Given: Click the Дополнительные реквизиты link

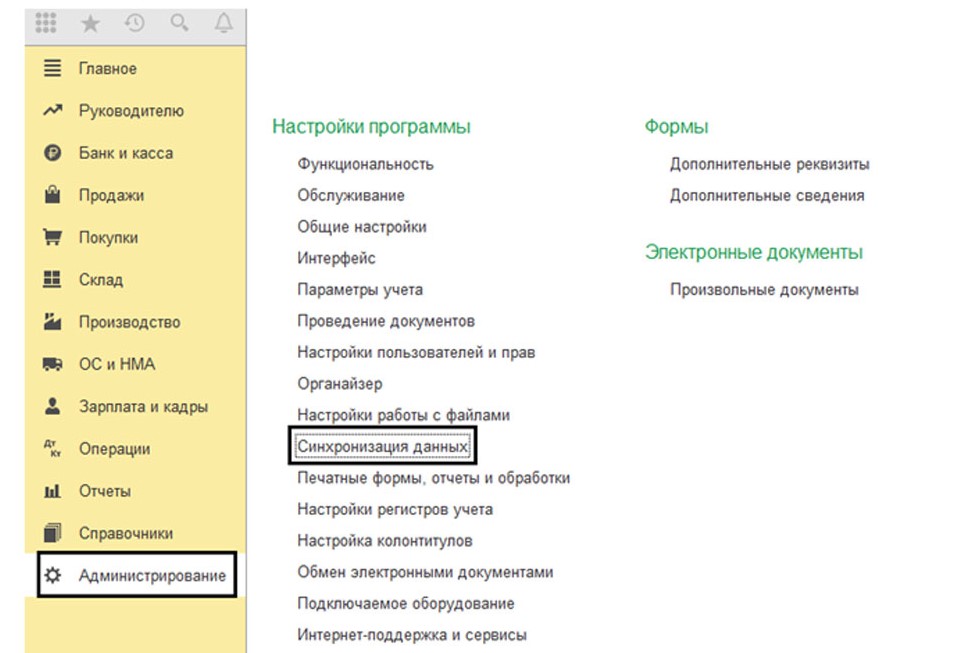Looking at the screenshot, I should click(x=769, y=164).
